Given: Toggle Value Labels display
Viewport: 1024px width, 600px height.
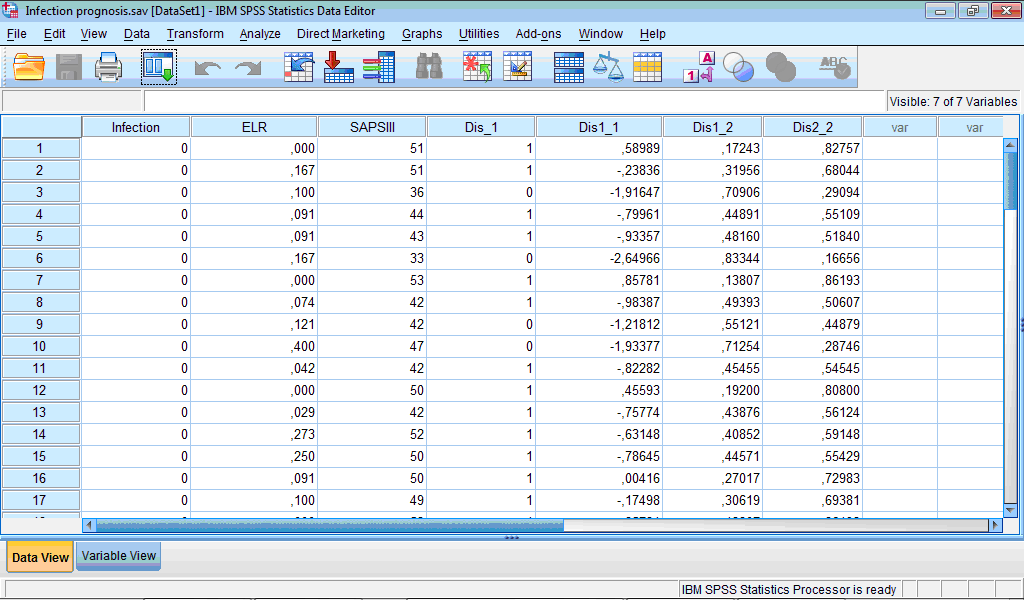Looking at the screenshot, I should coord(697,67).
